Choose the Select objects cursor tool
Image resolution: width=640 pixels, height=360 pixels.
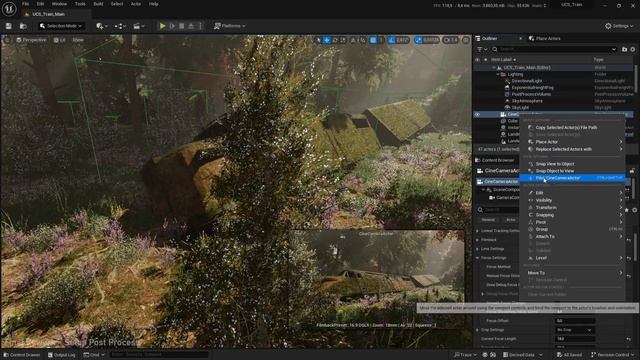click(x=319, y=40)
